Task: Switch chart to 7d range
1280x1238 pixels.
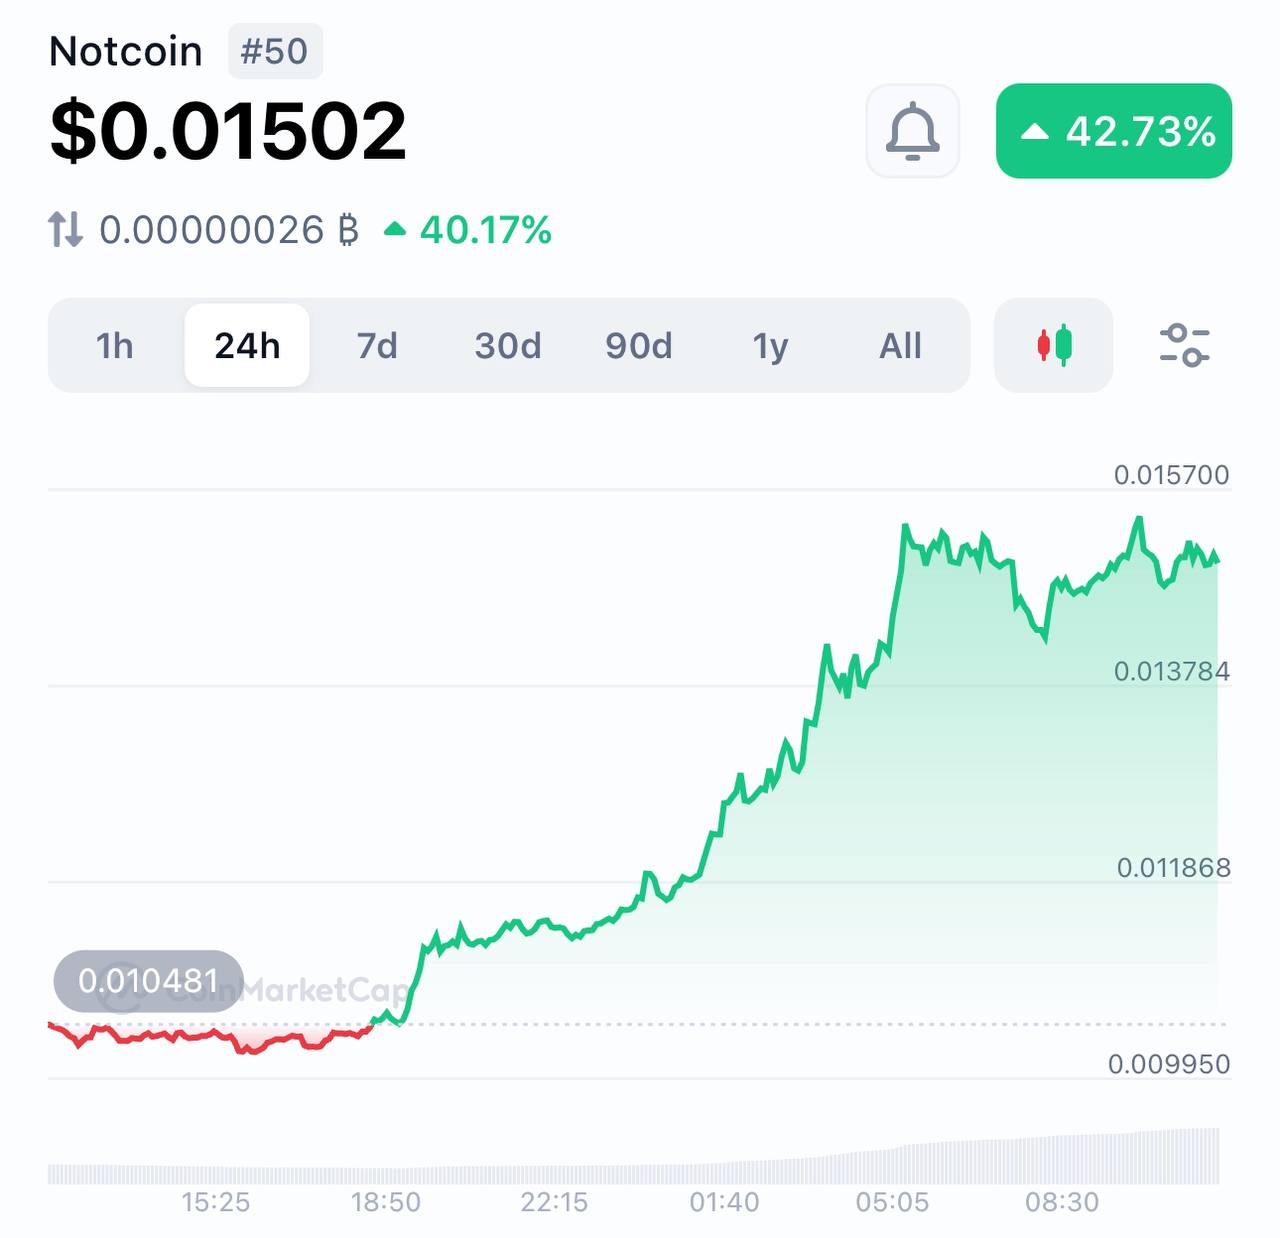Action: pos(377,346)
